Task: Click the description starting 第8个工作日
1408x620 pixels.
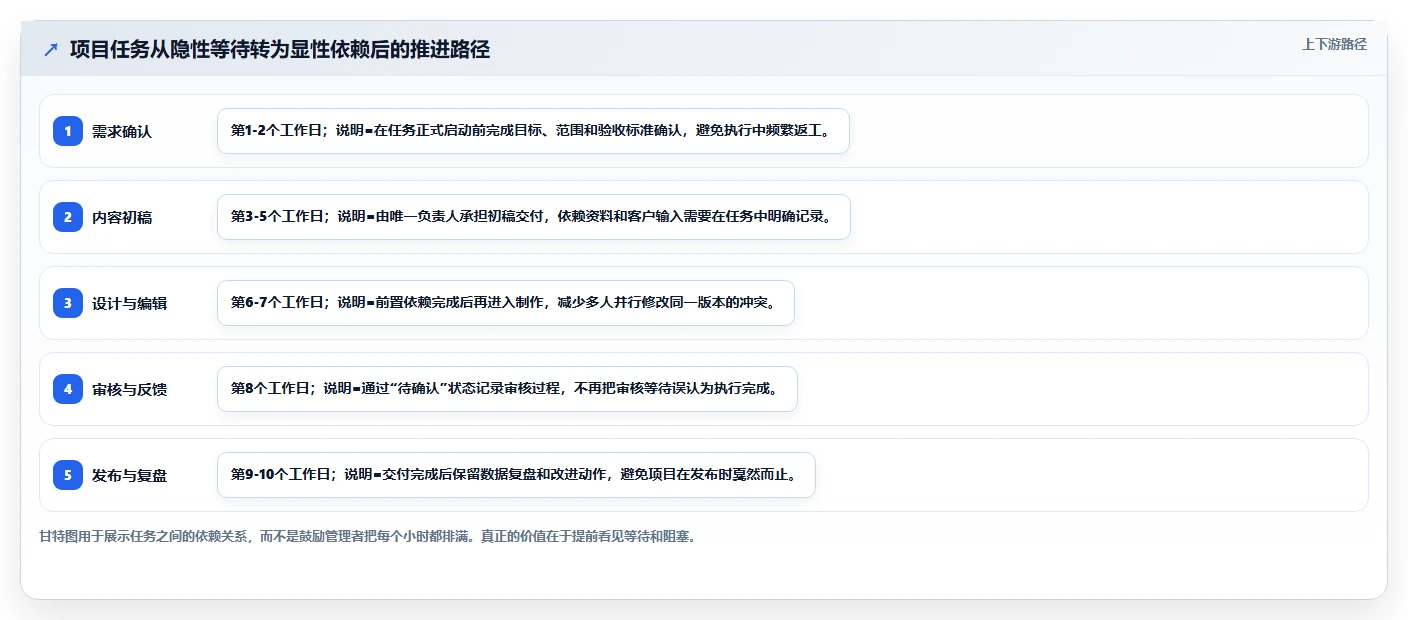Action: click(x=507, y=389)
